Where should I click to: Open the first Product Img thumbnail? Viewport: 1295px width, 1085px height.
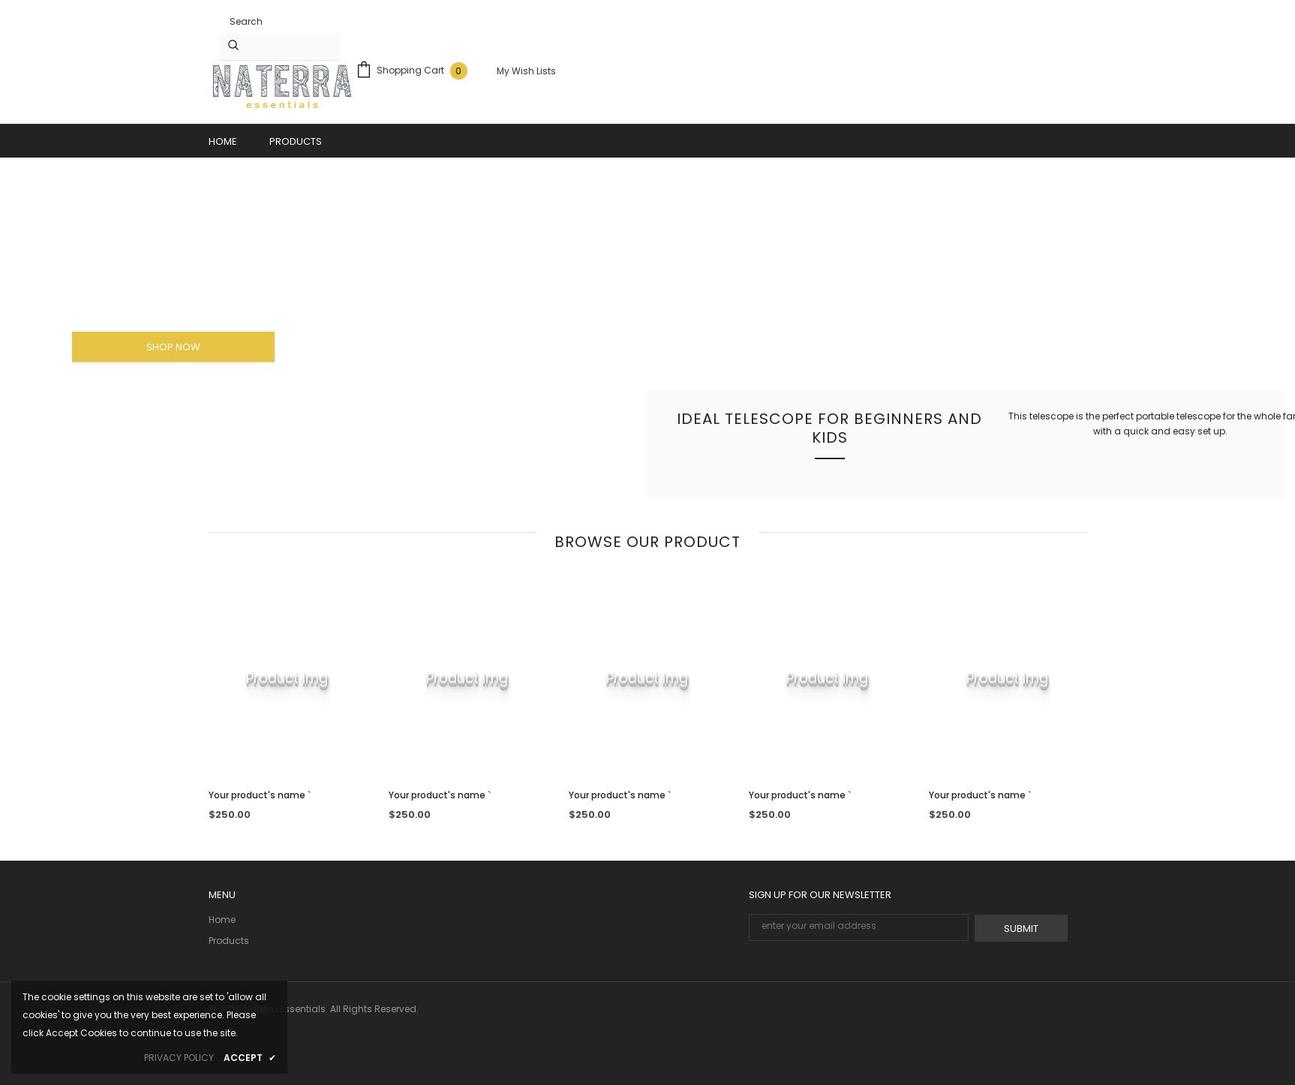coord(287,680)
